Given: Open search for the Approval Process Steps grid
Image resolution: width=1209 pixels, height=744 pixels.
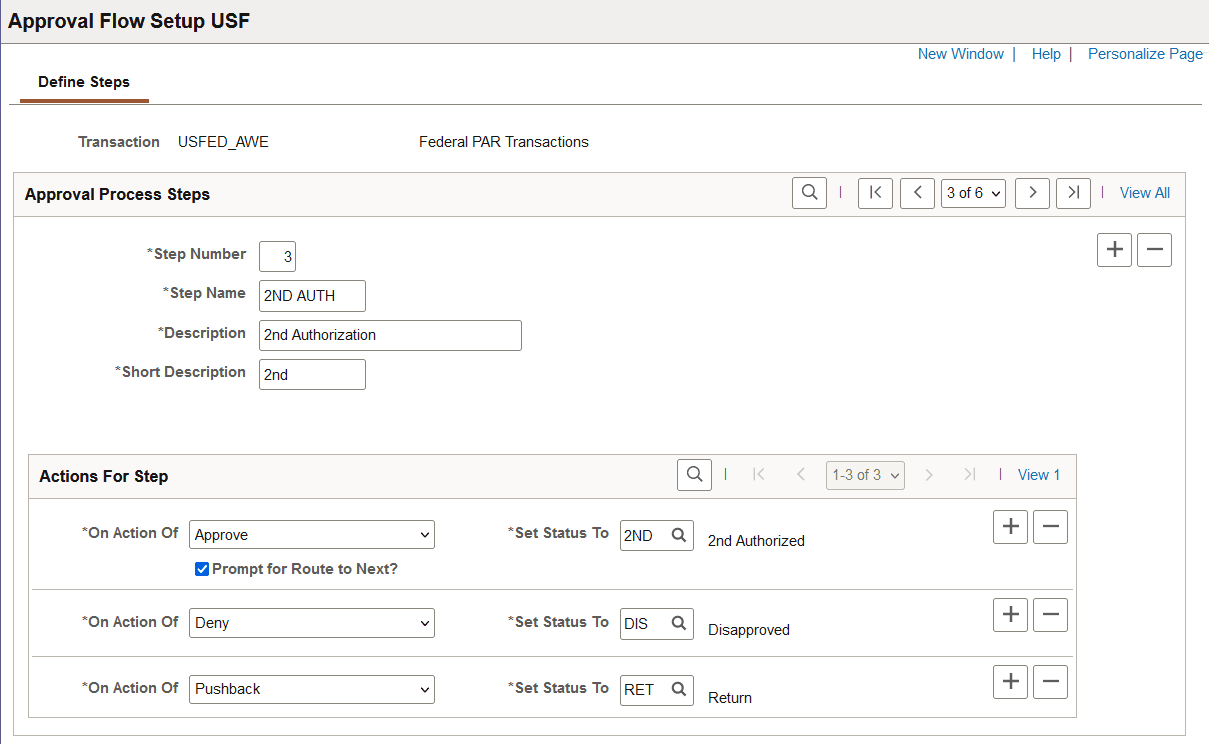Looking at the screenshot, I should pos(809,192).
